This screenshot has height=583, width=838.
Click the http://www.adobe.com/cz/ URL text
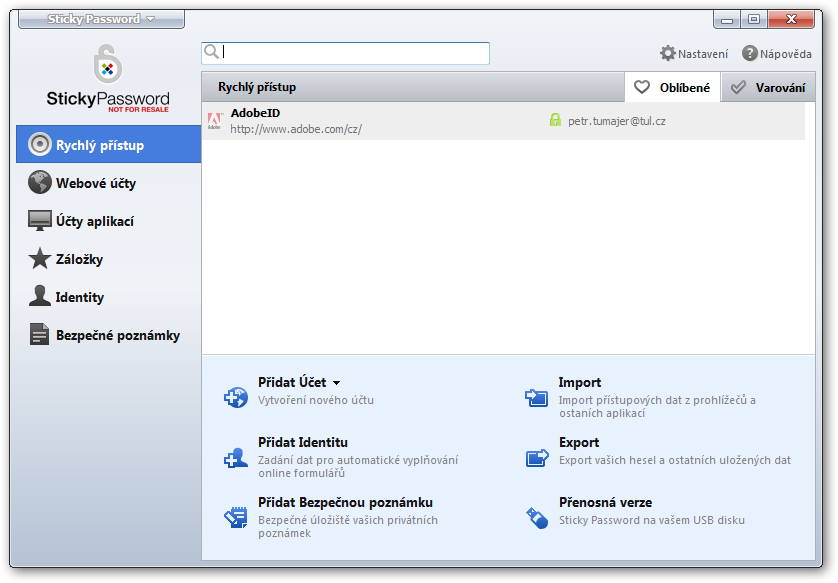[x=296, y=129]
